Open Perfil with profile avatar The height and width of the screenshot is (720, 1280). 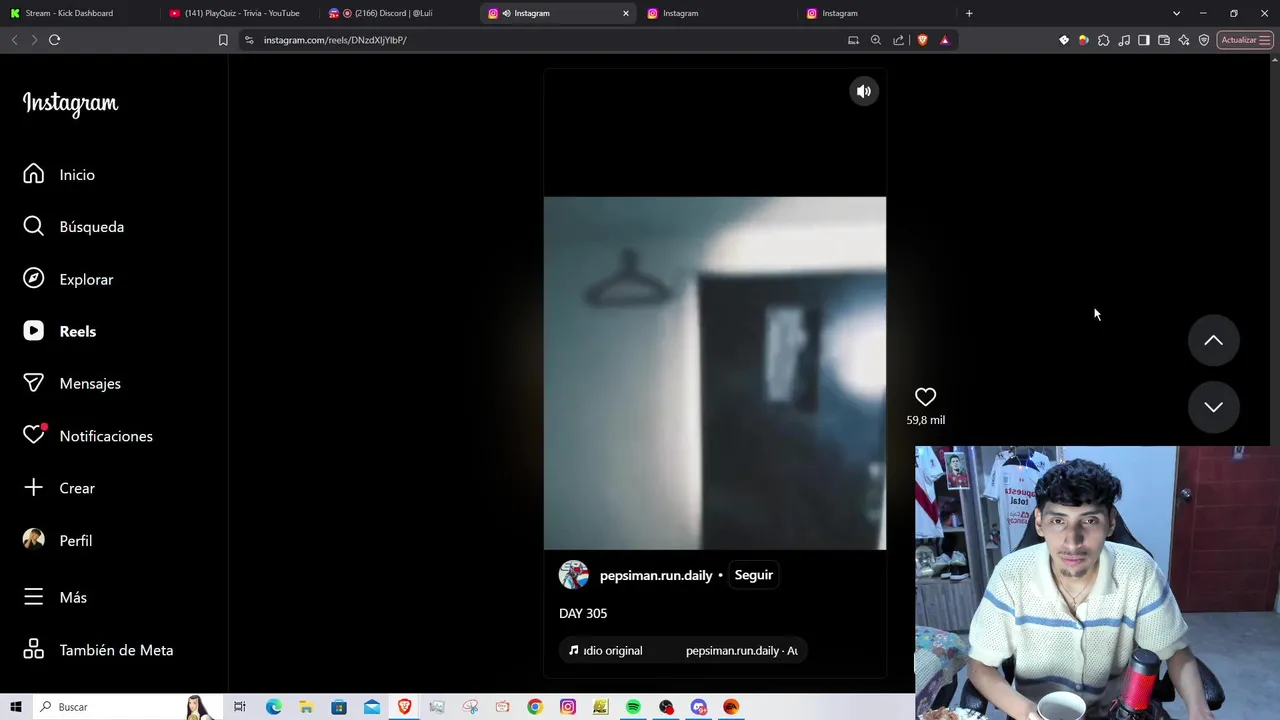click(58, 540)
